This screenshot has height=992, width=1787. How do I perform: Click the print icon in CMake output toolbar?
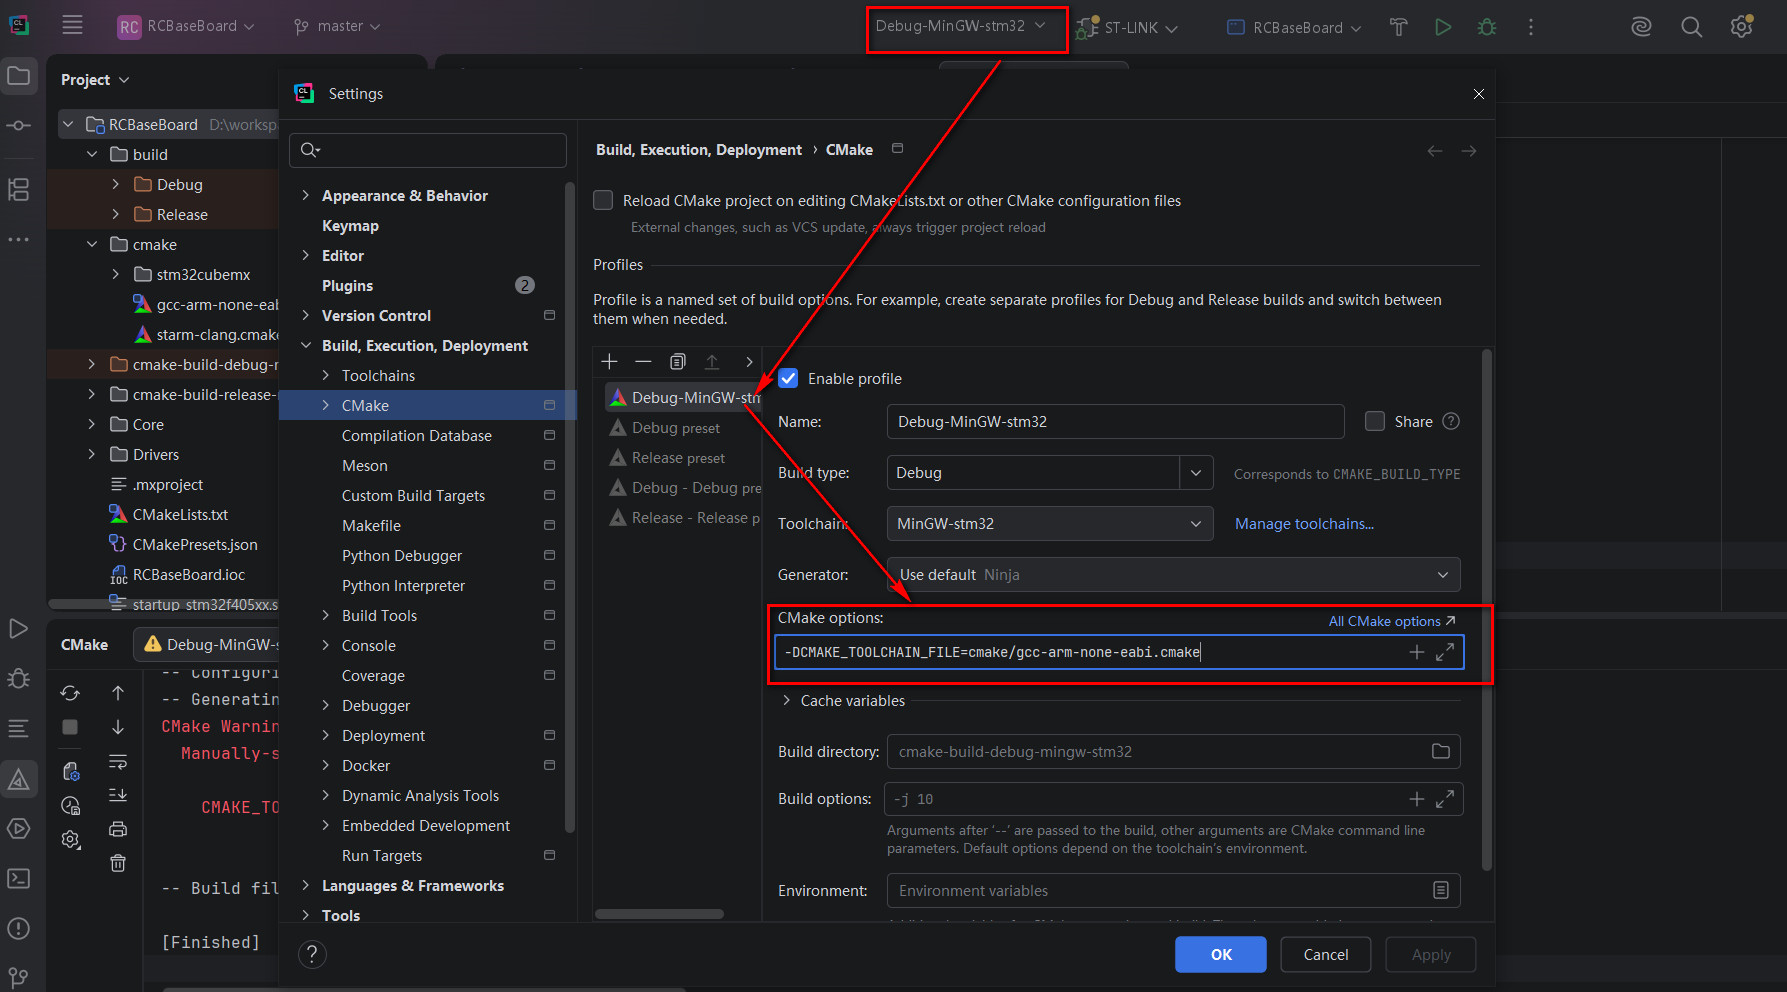point(118,829)
